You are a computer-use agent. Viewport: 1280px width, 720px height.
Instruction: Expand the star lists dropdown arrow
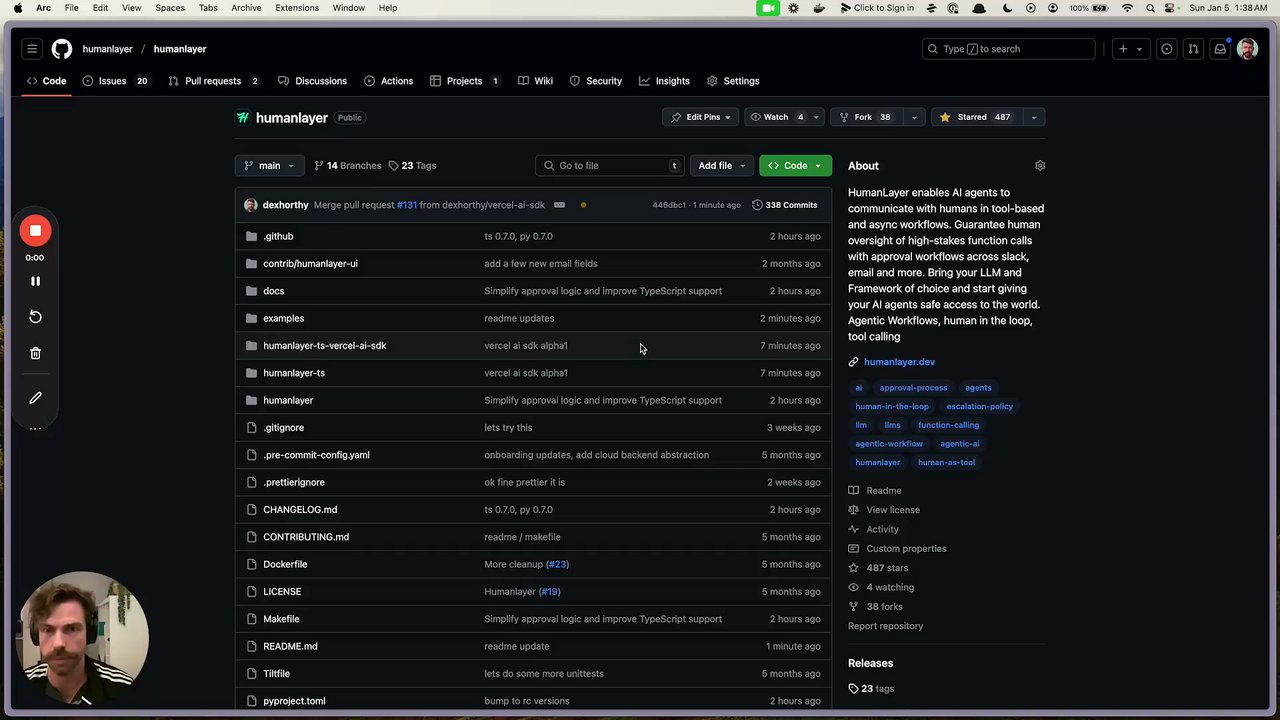(x=1034, y=117)
